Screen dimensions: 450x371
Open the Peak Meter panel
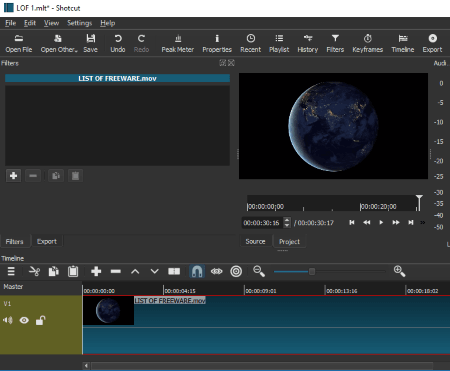pyautogui.click(x=178, y=44)
